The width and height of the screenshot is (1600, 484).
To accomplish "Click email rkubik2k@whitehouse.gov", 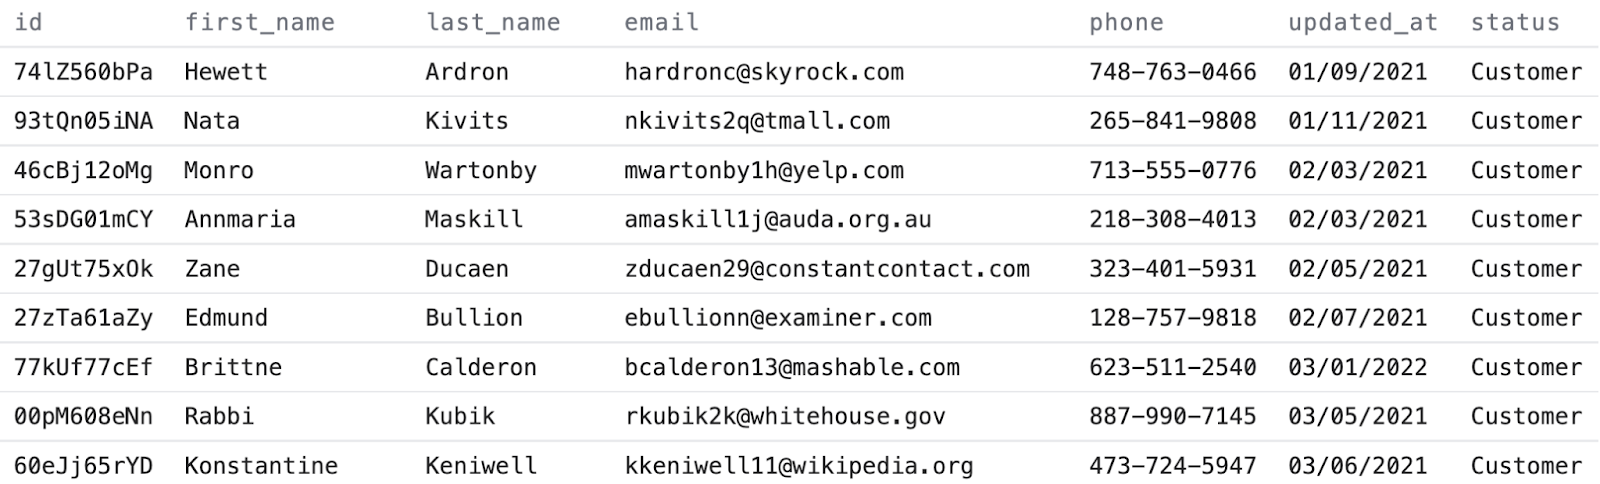I will point(784,416).
